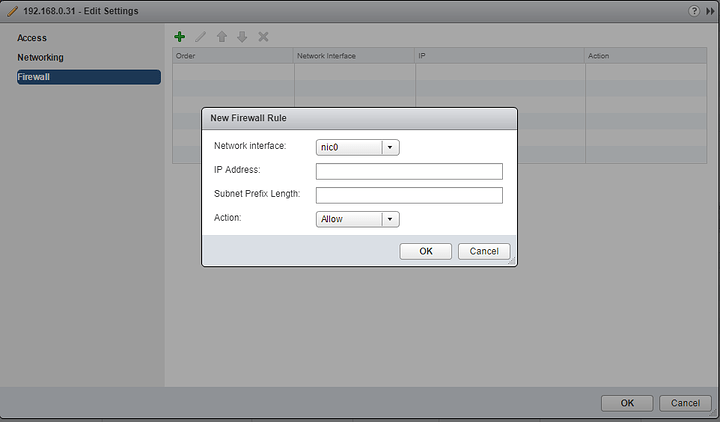Click the Action column header
720x422 pixels.
click(x=646, y=56)
